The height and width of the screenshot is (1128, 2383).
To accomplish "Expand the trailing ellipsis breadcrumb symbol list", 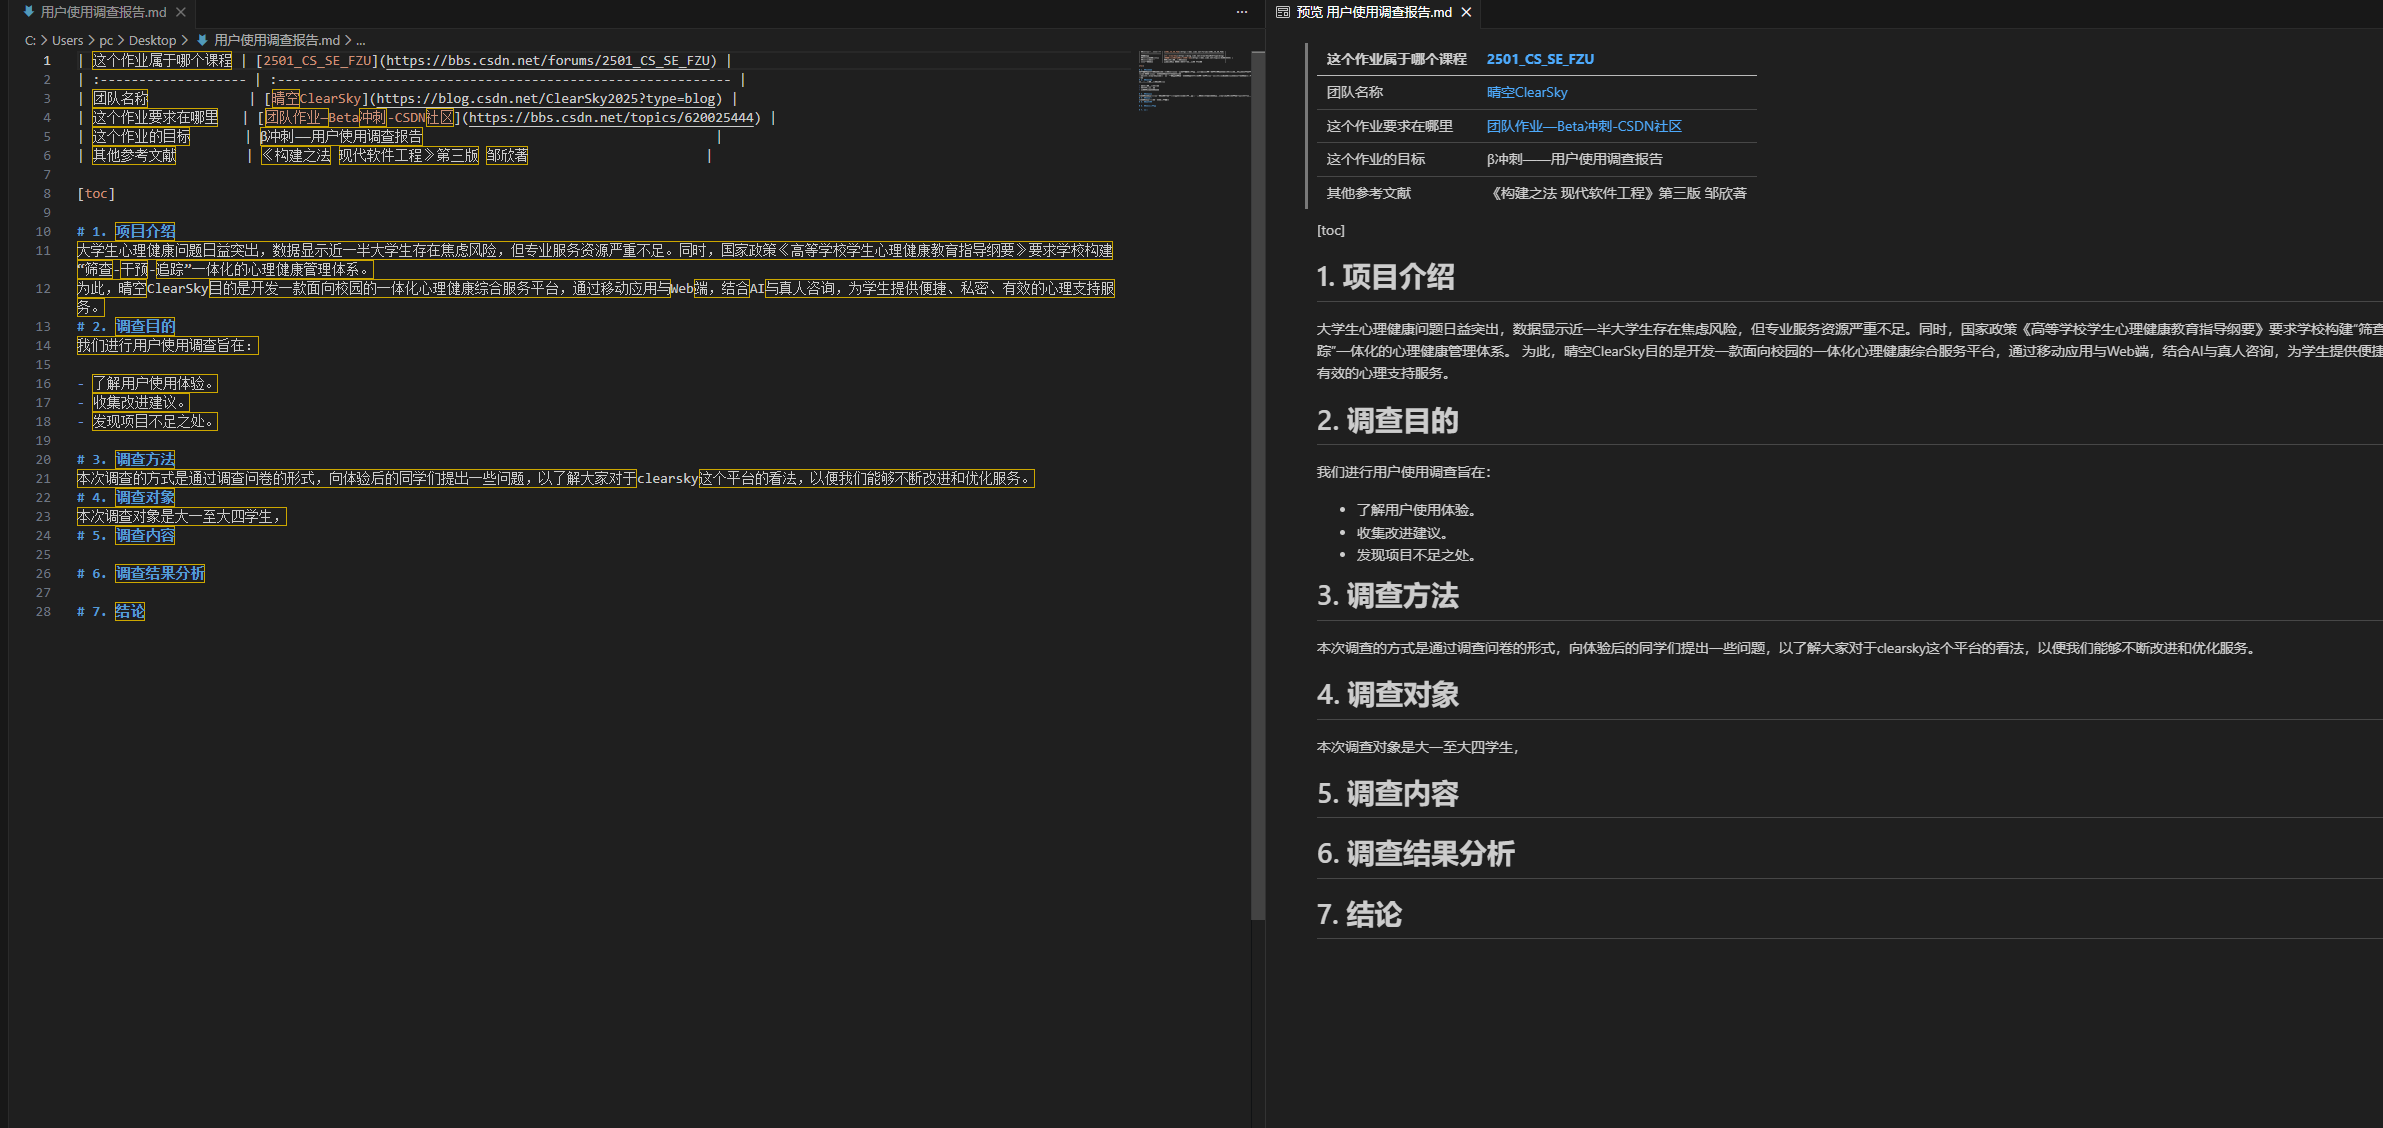I will 361,40.
